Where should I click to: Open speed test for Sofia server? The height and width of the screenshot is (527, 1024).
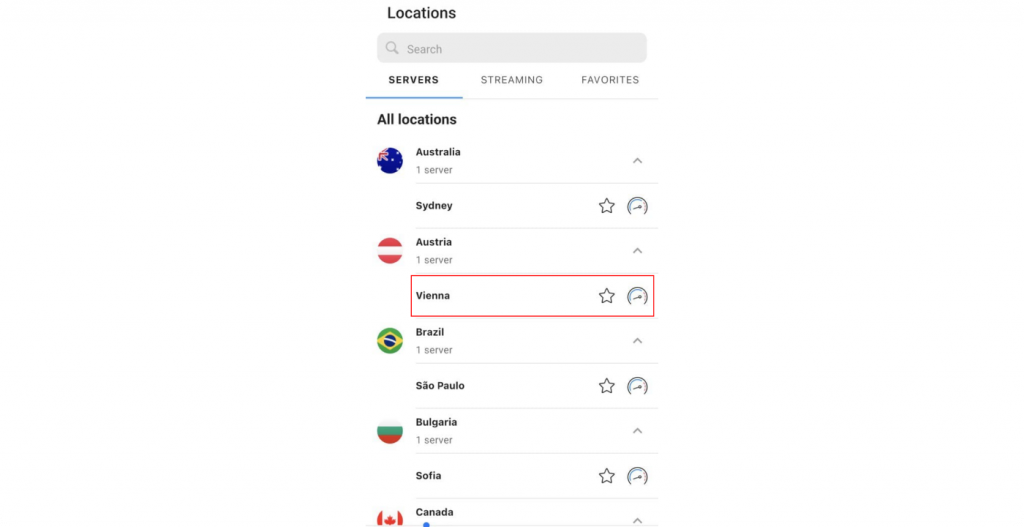pyautogui.click(x=637, y=476)
